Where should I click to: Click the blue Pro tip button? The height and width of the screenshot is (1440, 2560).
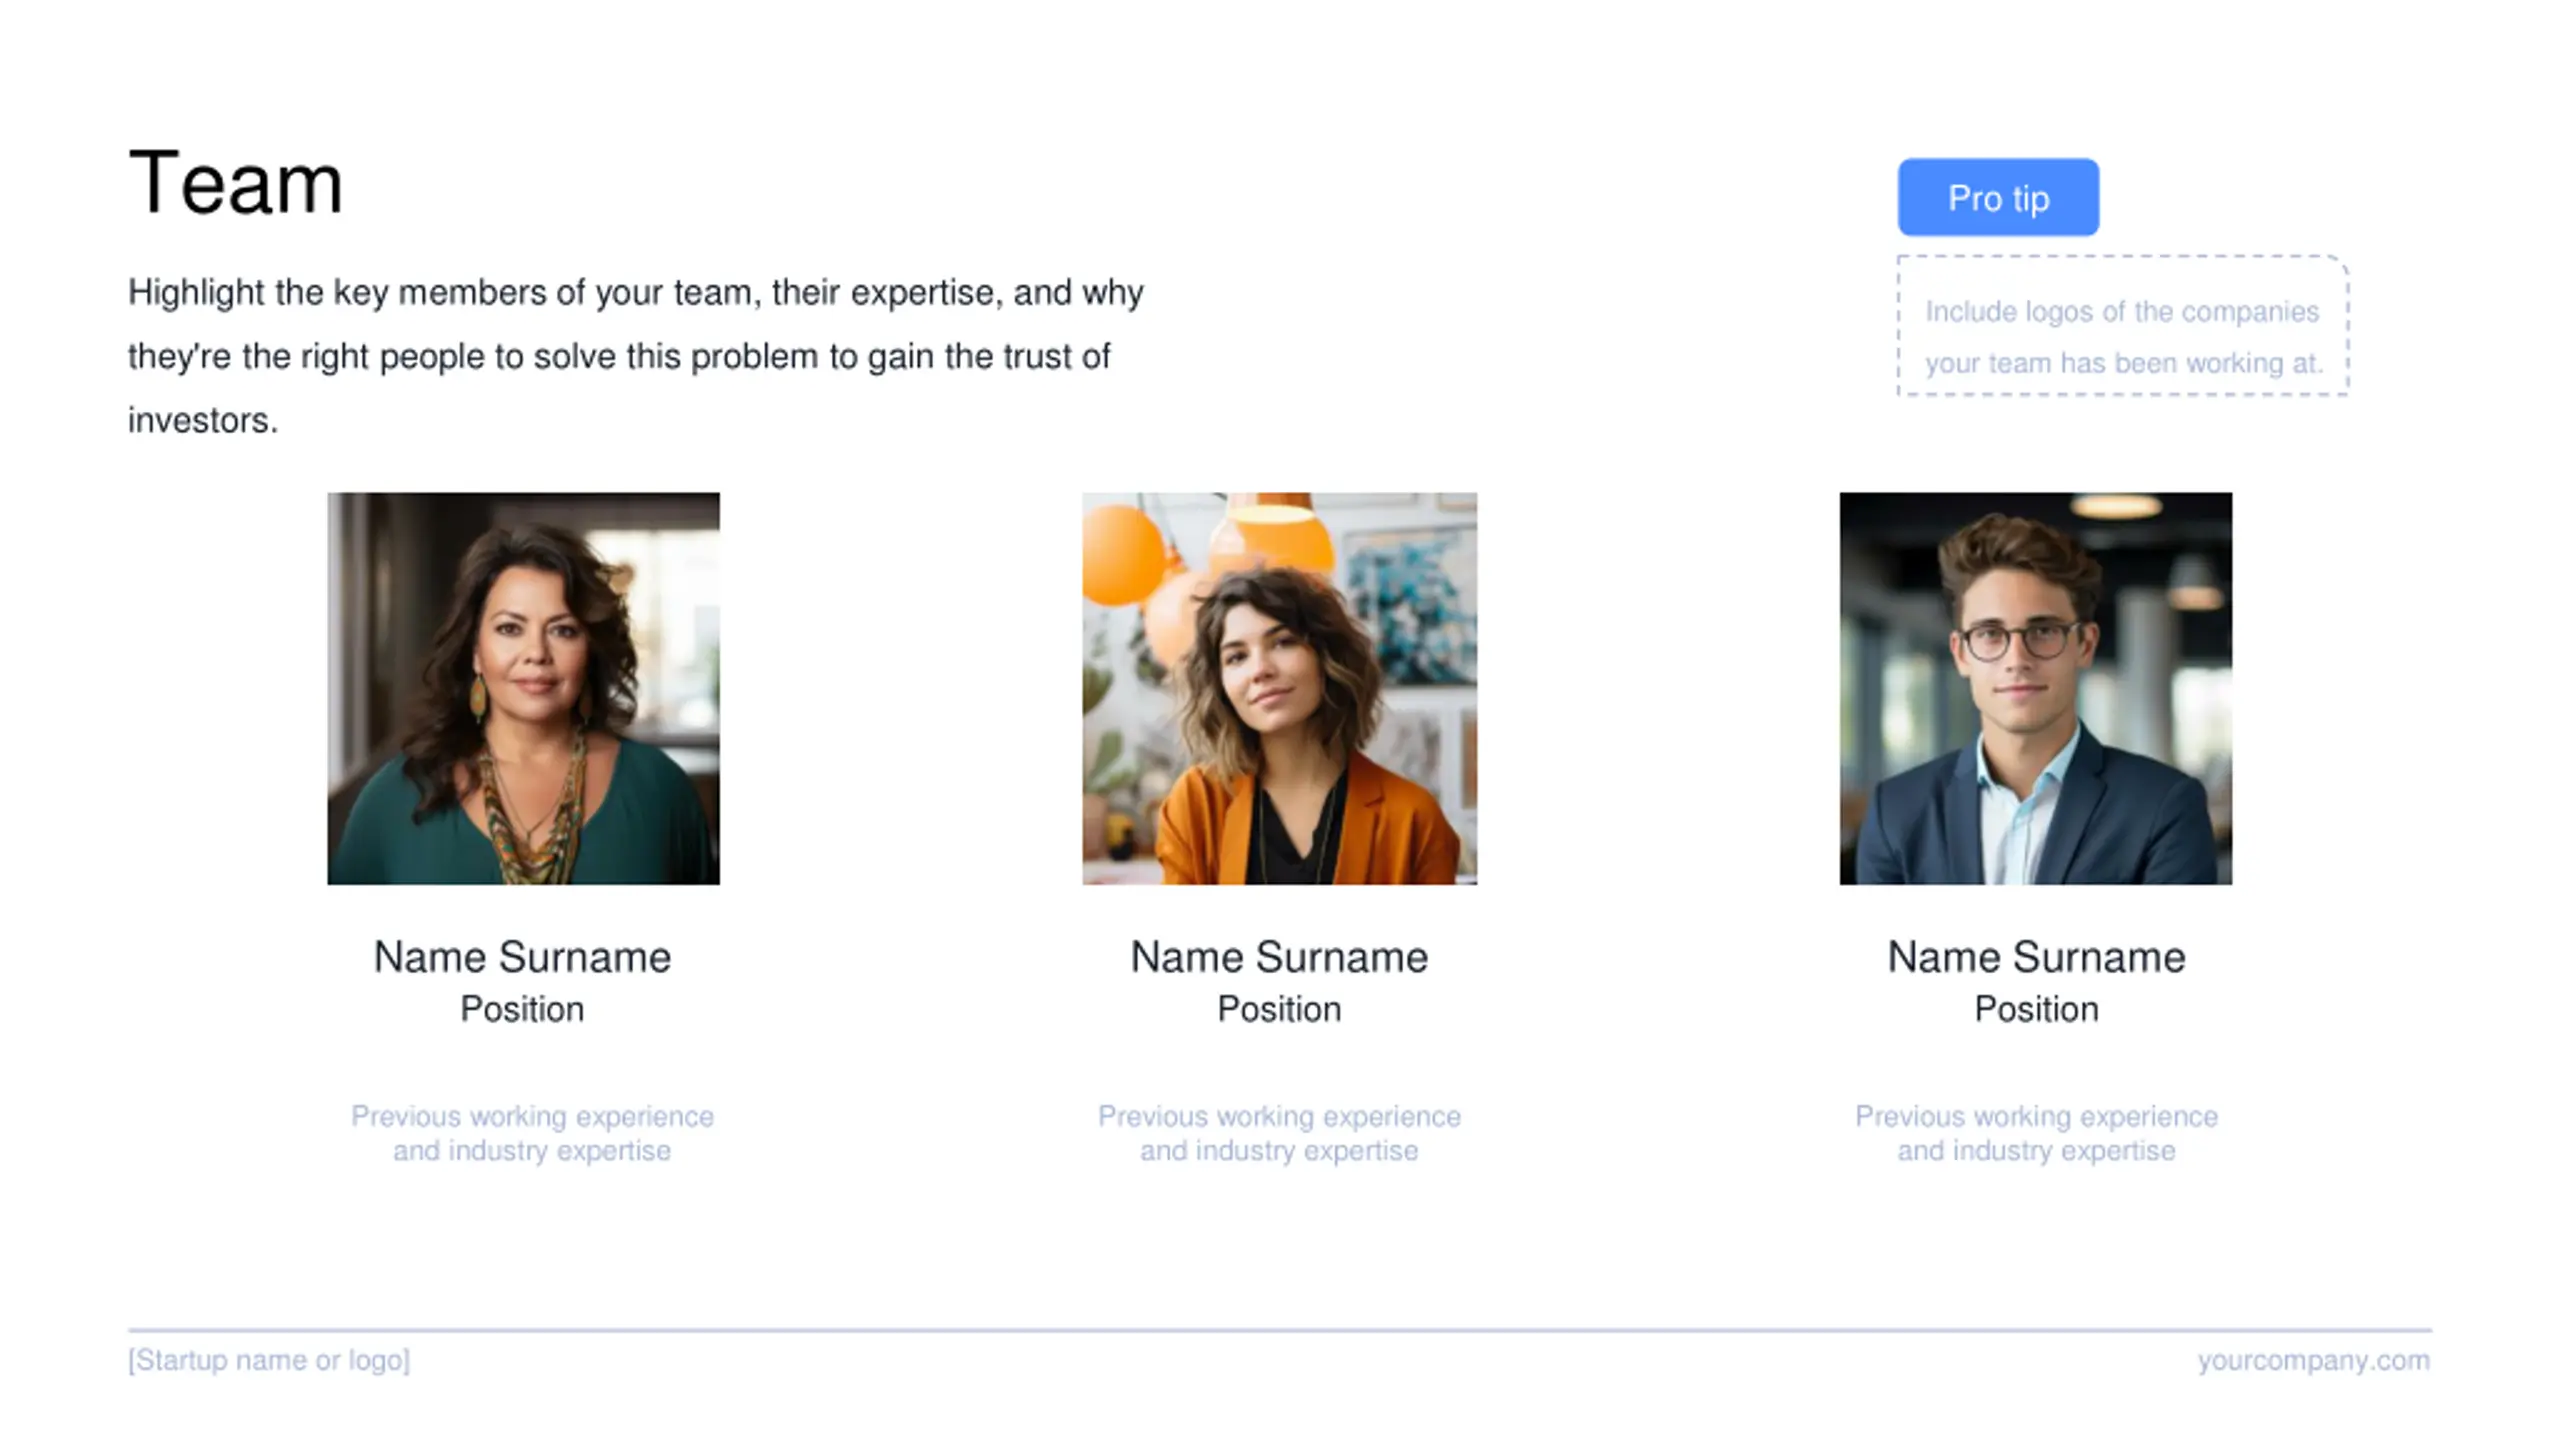click(x=1998, y=197)
